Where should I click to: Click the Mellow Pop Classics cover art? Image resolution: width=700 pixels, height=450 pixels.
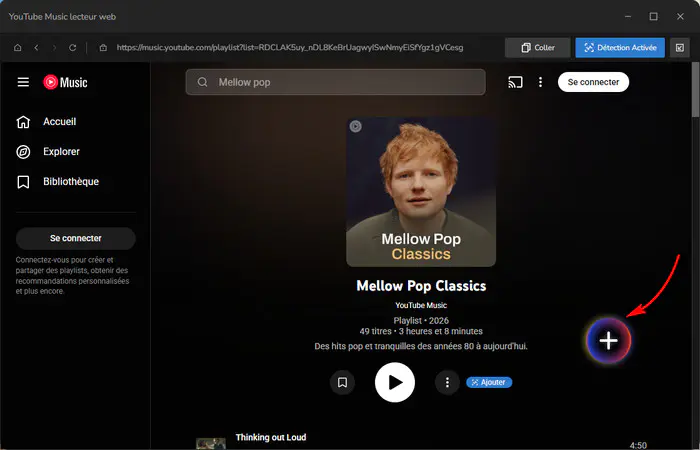coord(421,192)
